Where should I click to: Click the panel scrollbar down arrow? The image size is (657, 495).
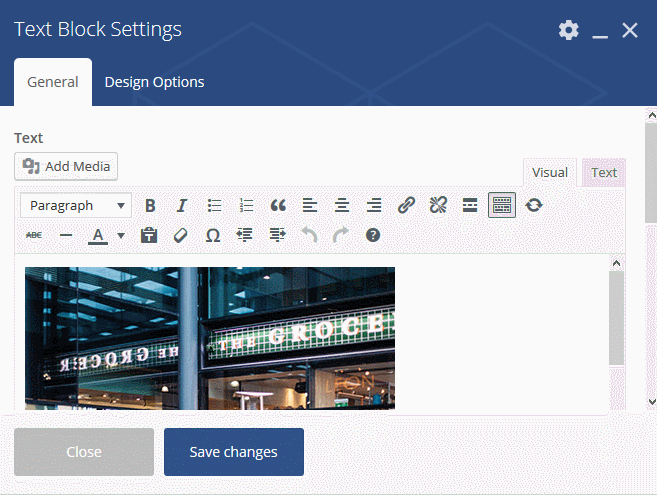coord(652,402)
